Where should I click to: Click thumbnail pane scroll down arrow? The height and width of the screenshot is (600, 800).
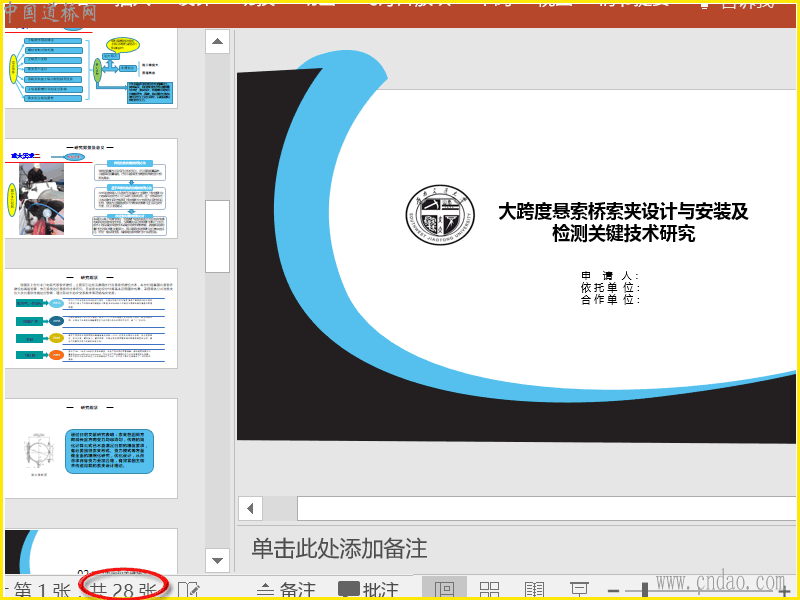point(217,560)
